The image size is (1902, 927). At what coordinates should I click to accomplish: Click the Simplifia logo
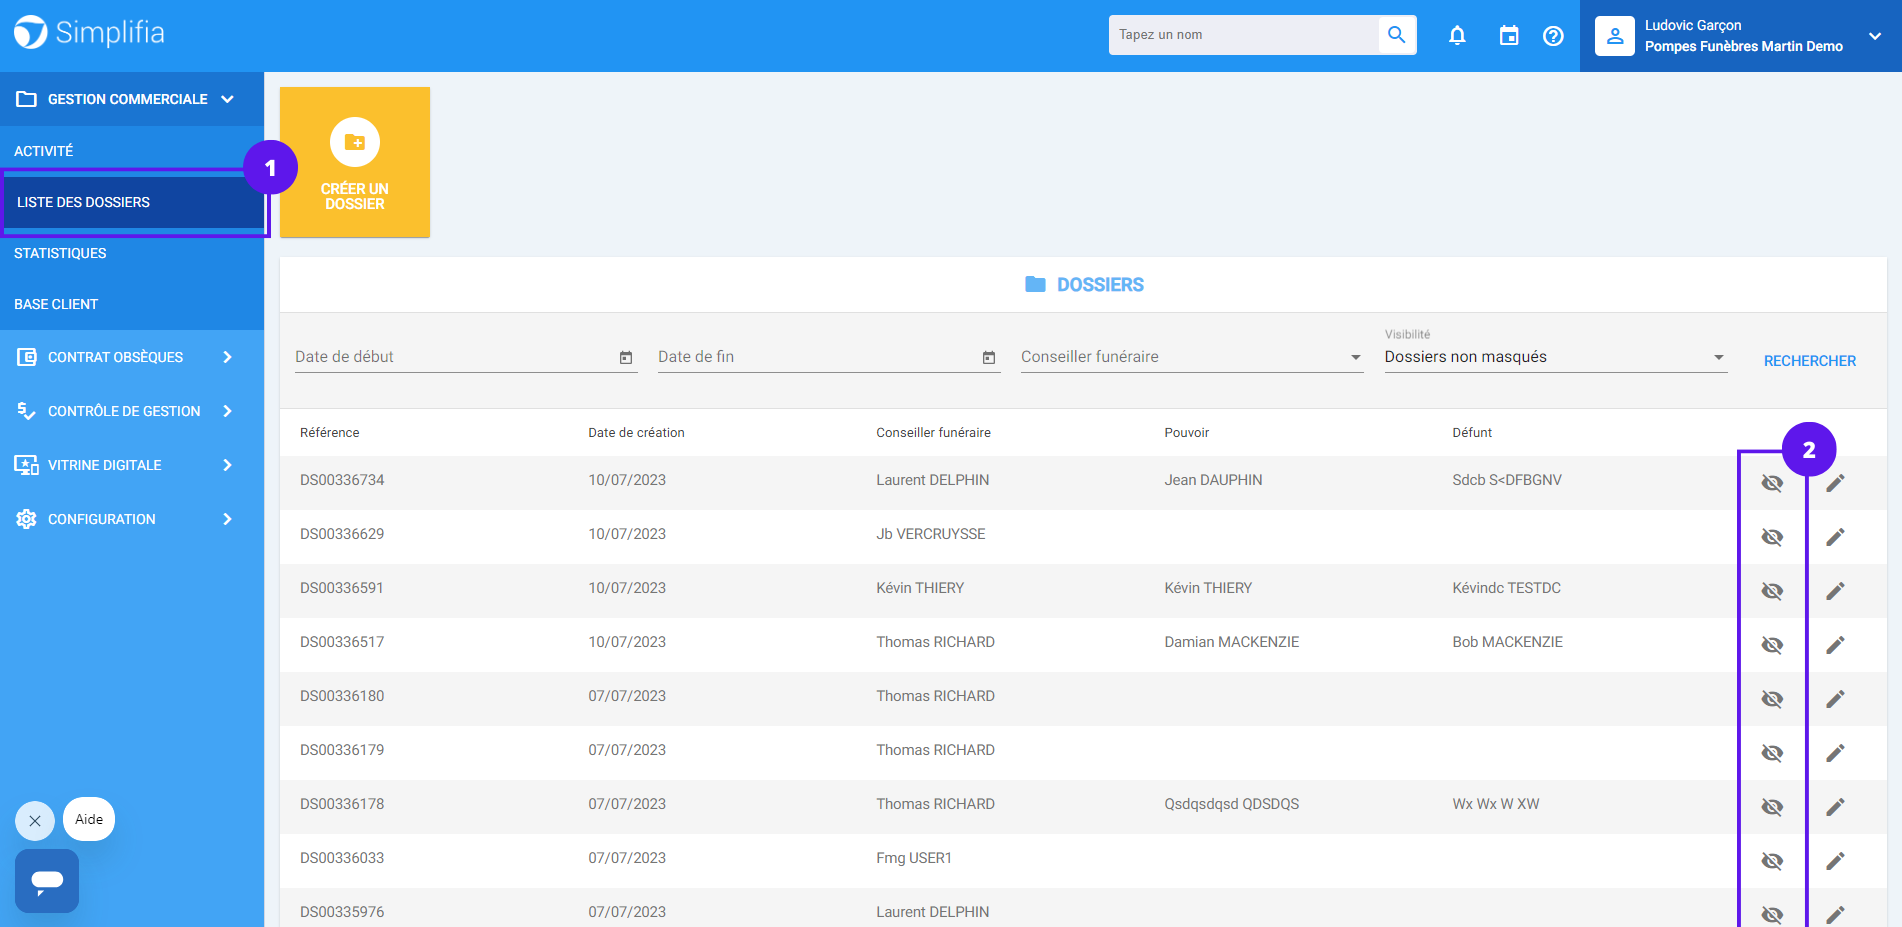click(x=89, y=33)
